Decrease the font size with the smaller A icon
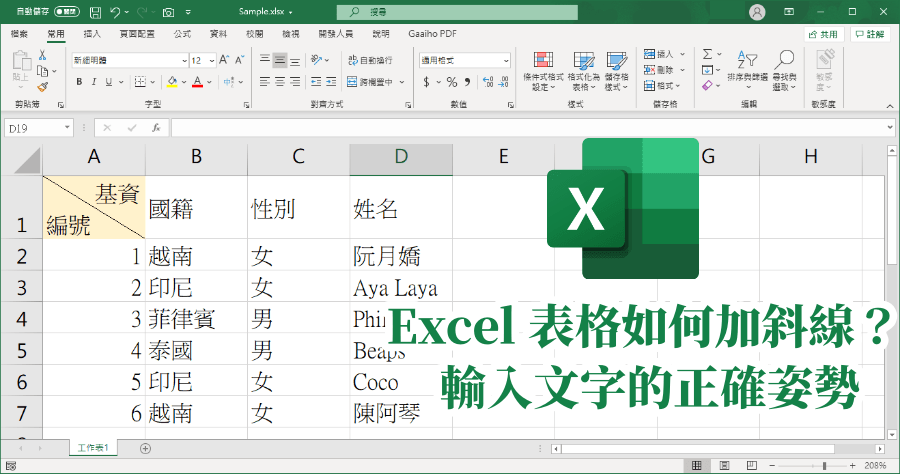 [240, 59]
